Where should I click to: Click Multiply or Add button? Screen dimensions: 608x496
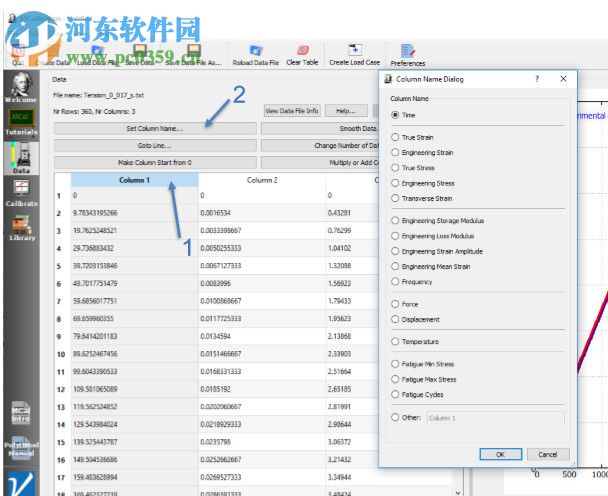pyautogui.click(x=320, y=162)
